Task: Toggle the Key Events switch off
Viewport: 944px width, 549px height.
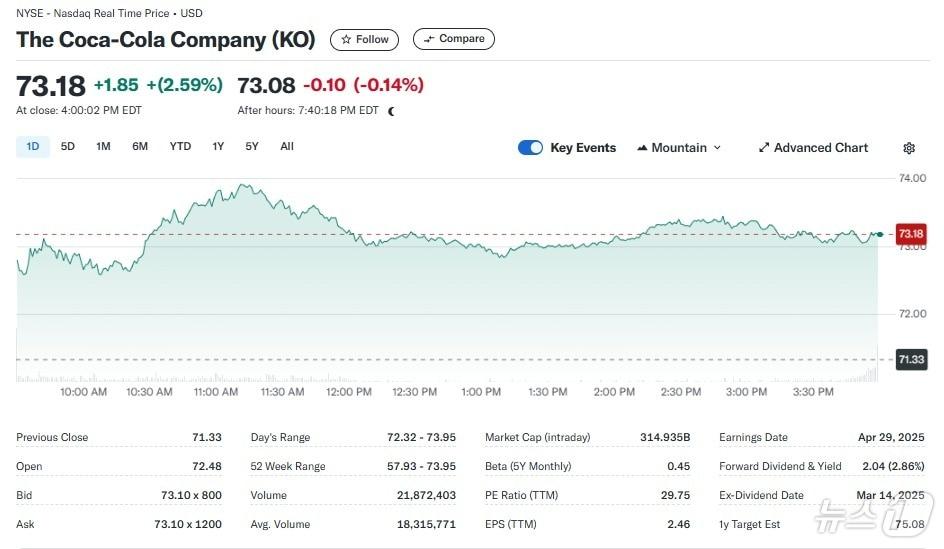Action: [x=530, y=148]
